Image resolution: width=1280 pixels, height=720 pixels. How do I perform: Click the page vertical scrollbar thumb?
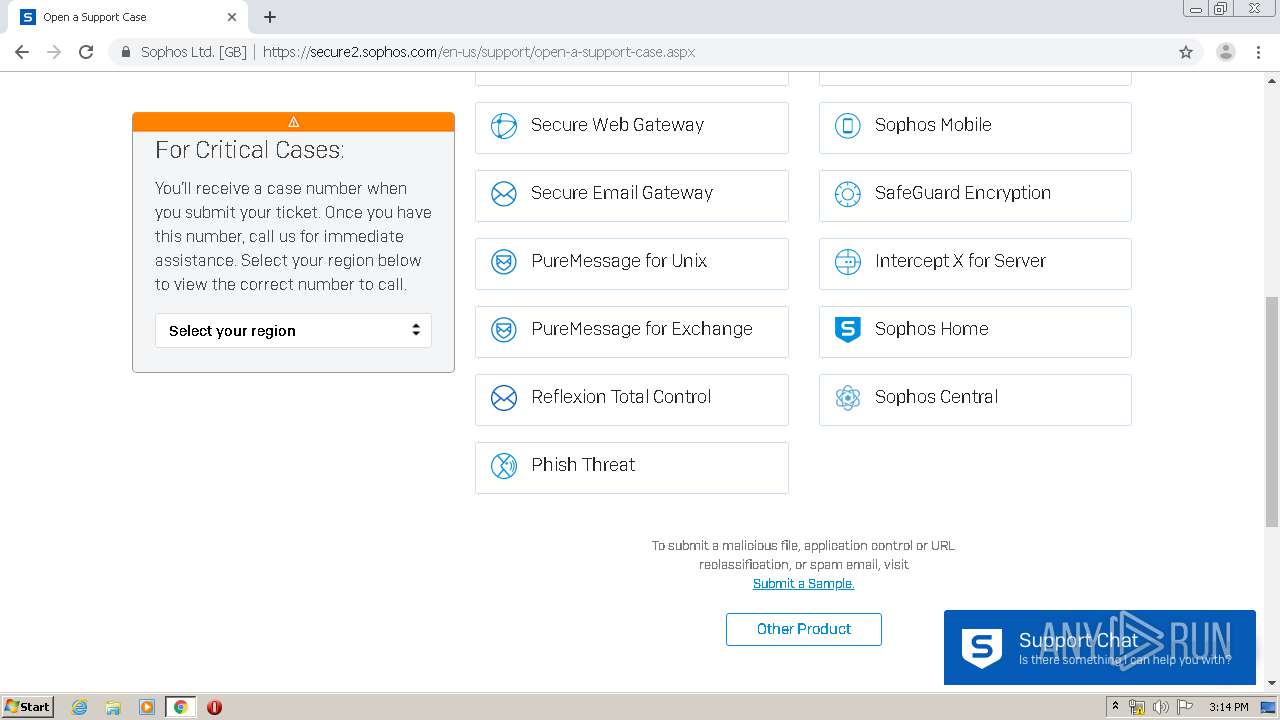[1272, 411]
